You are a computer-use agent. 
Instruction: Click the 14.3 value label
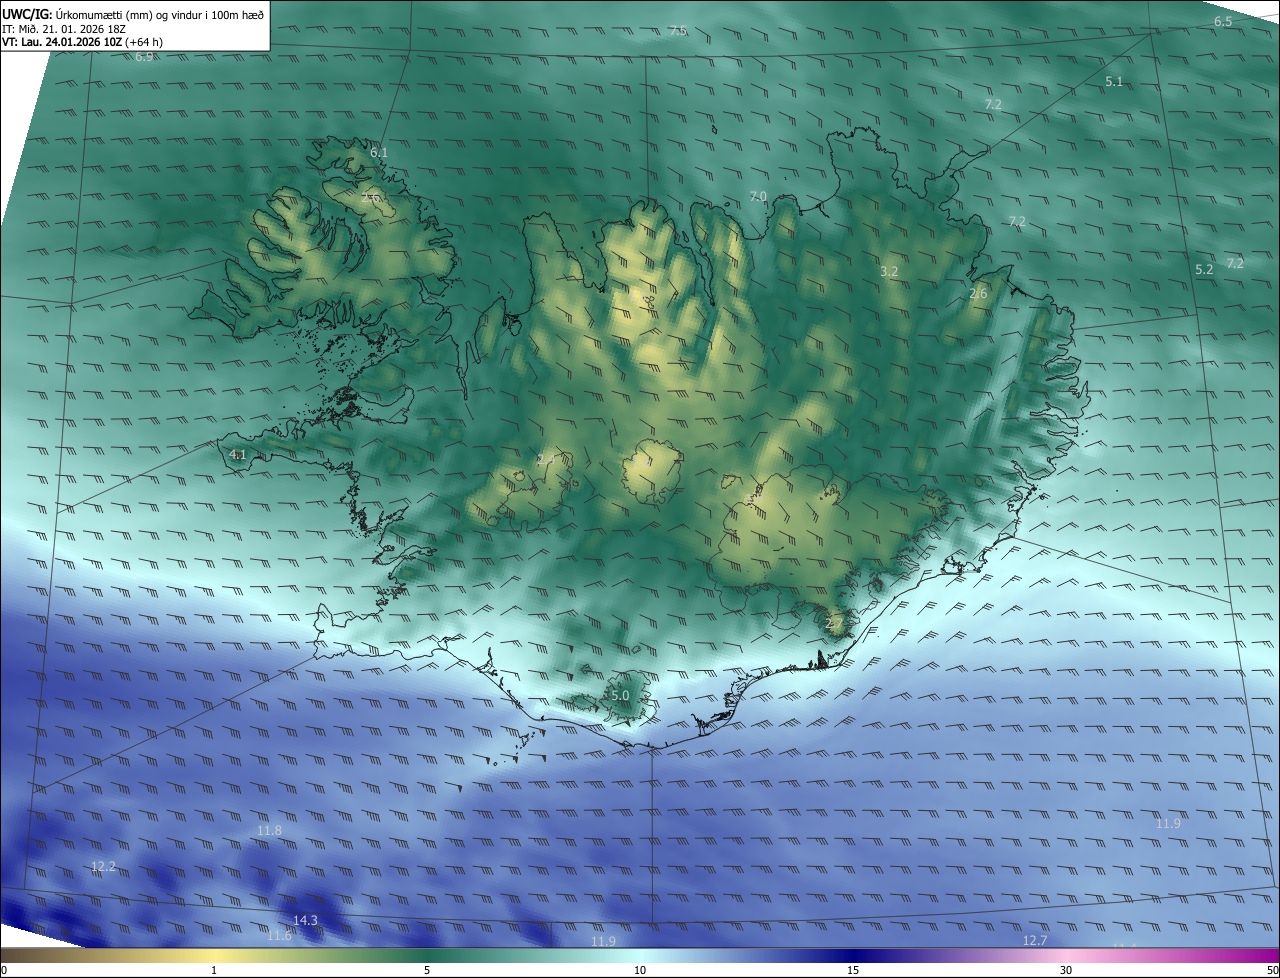click(x=305, y=920)
